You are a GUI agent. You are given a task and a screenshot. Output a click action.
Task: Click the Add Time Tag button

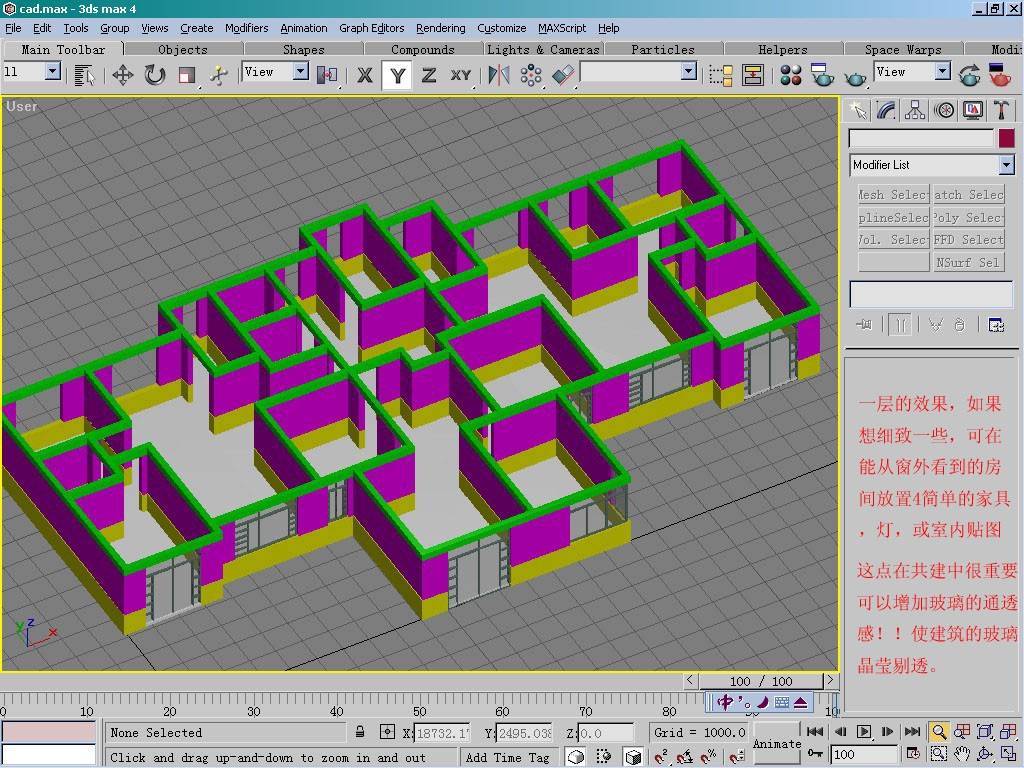(x=507, y=758)
